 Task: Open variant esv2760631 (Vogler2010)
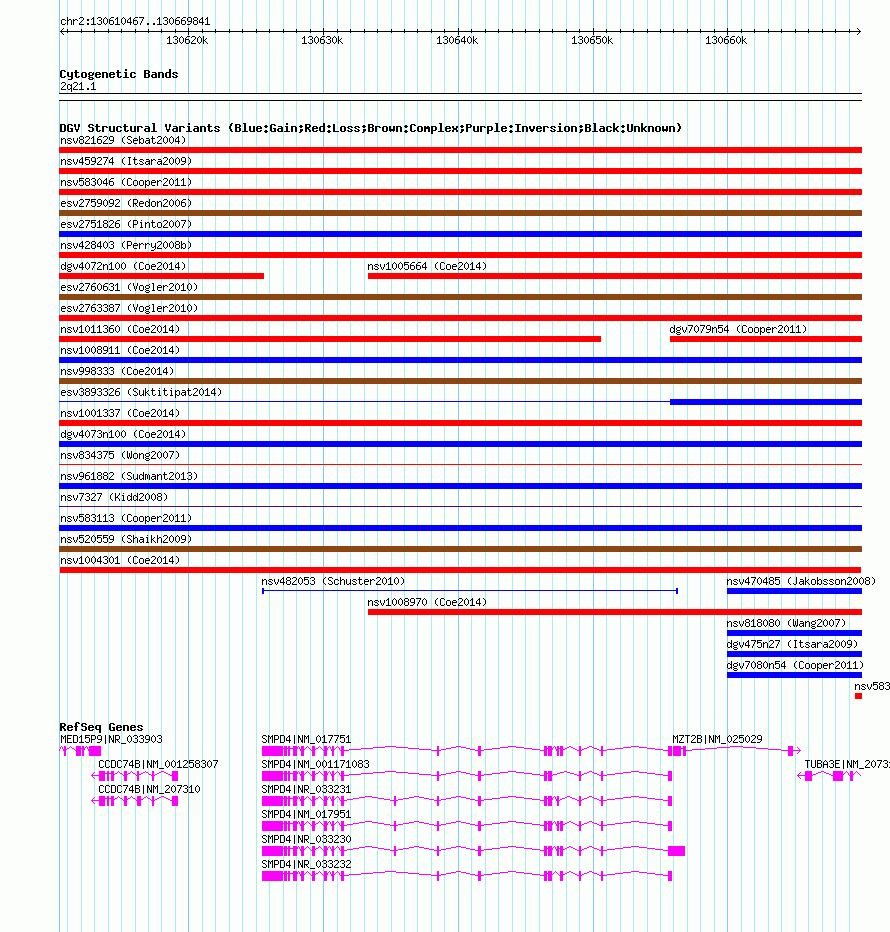pyautogui.click(x=461, y=297)
